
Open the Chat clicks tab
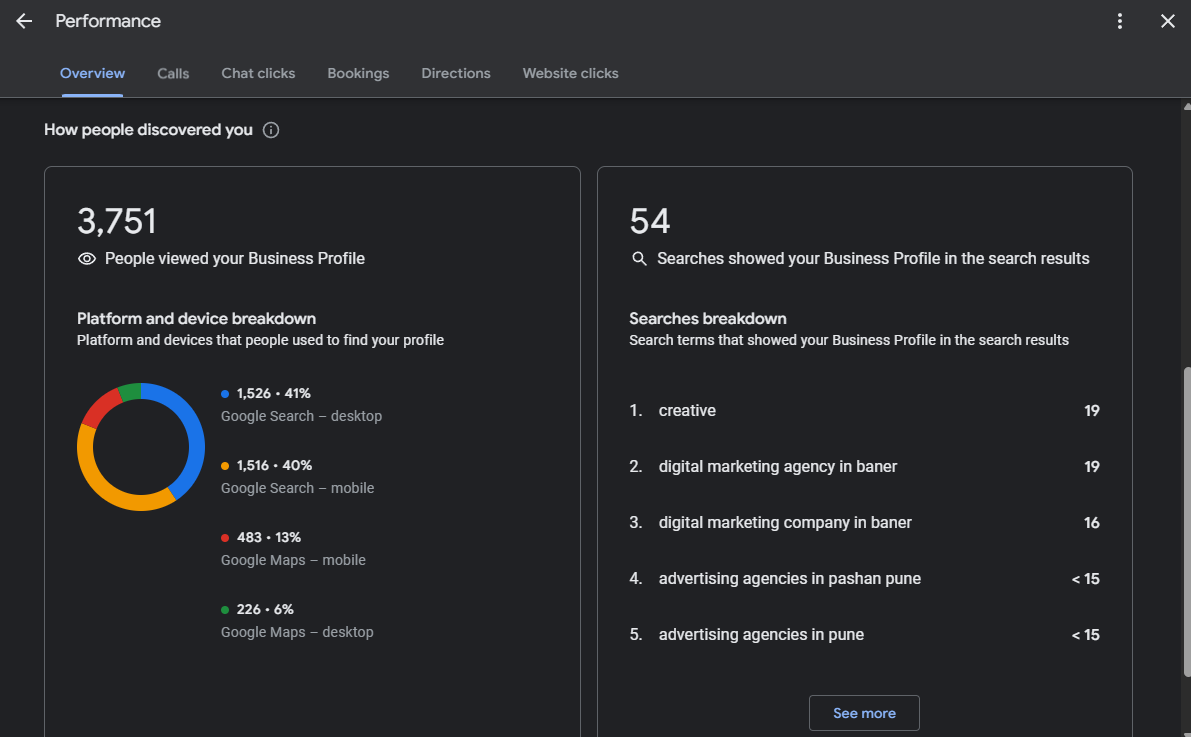[258, 73]
